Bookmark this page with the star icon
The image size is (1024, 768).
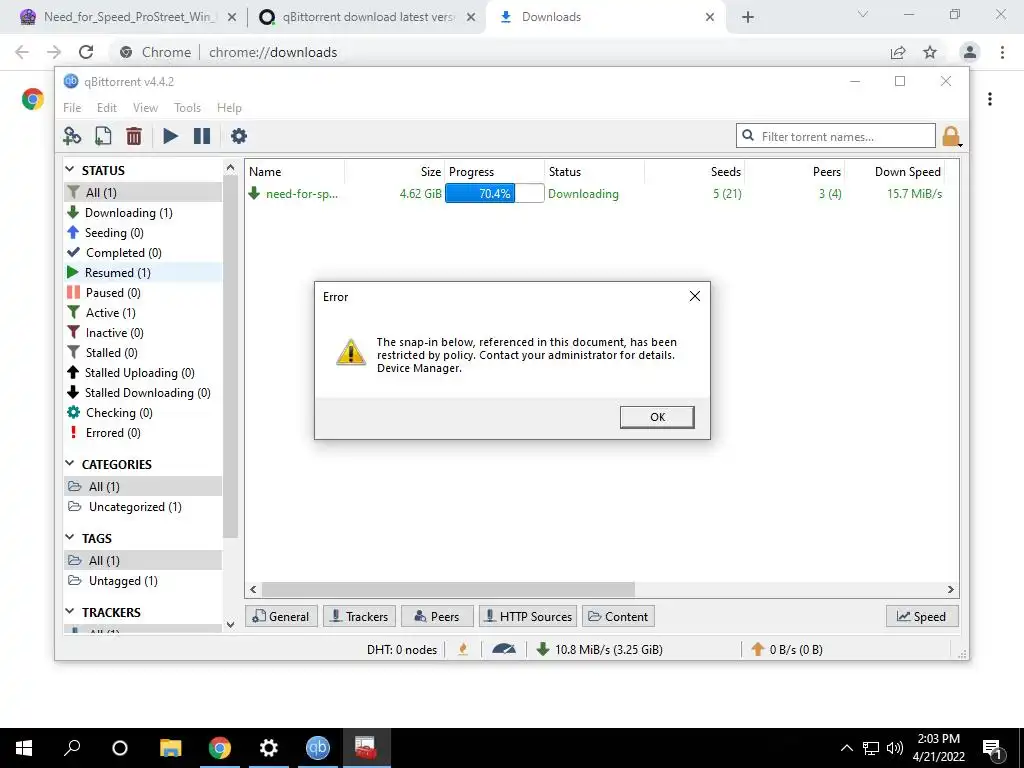click(x=930, y=52)
